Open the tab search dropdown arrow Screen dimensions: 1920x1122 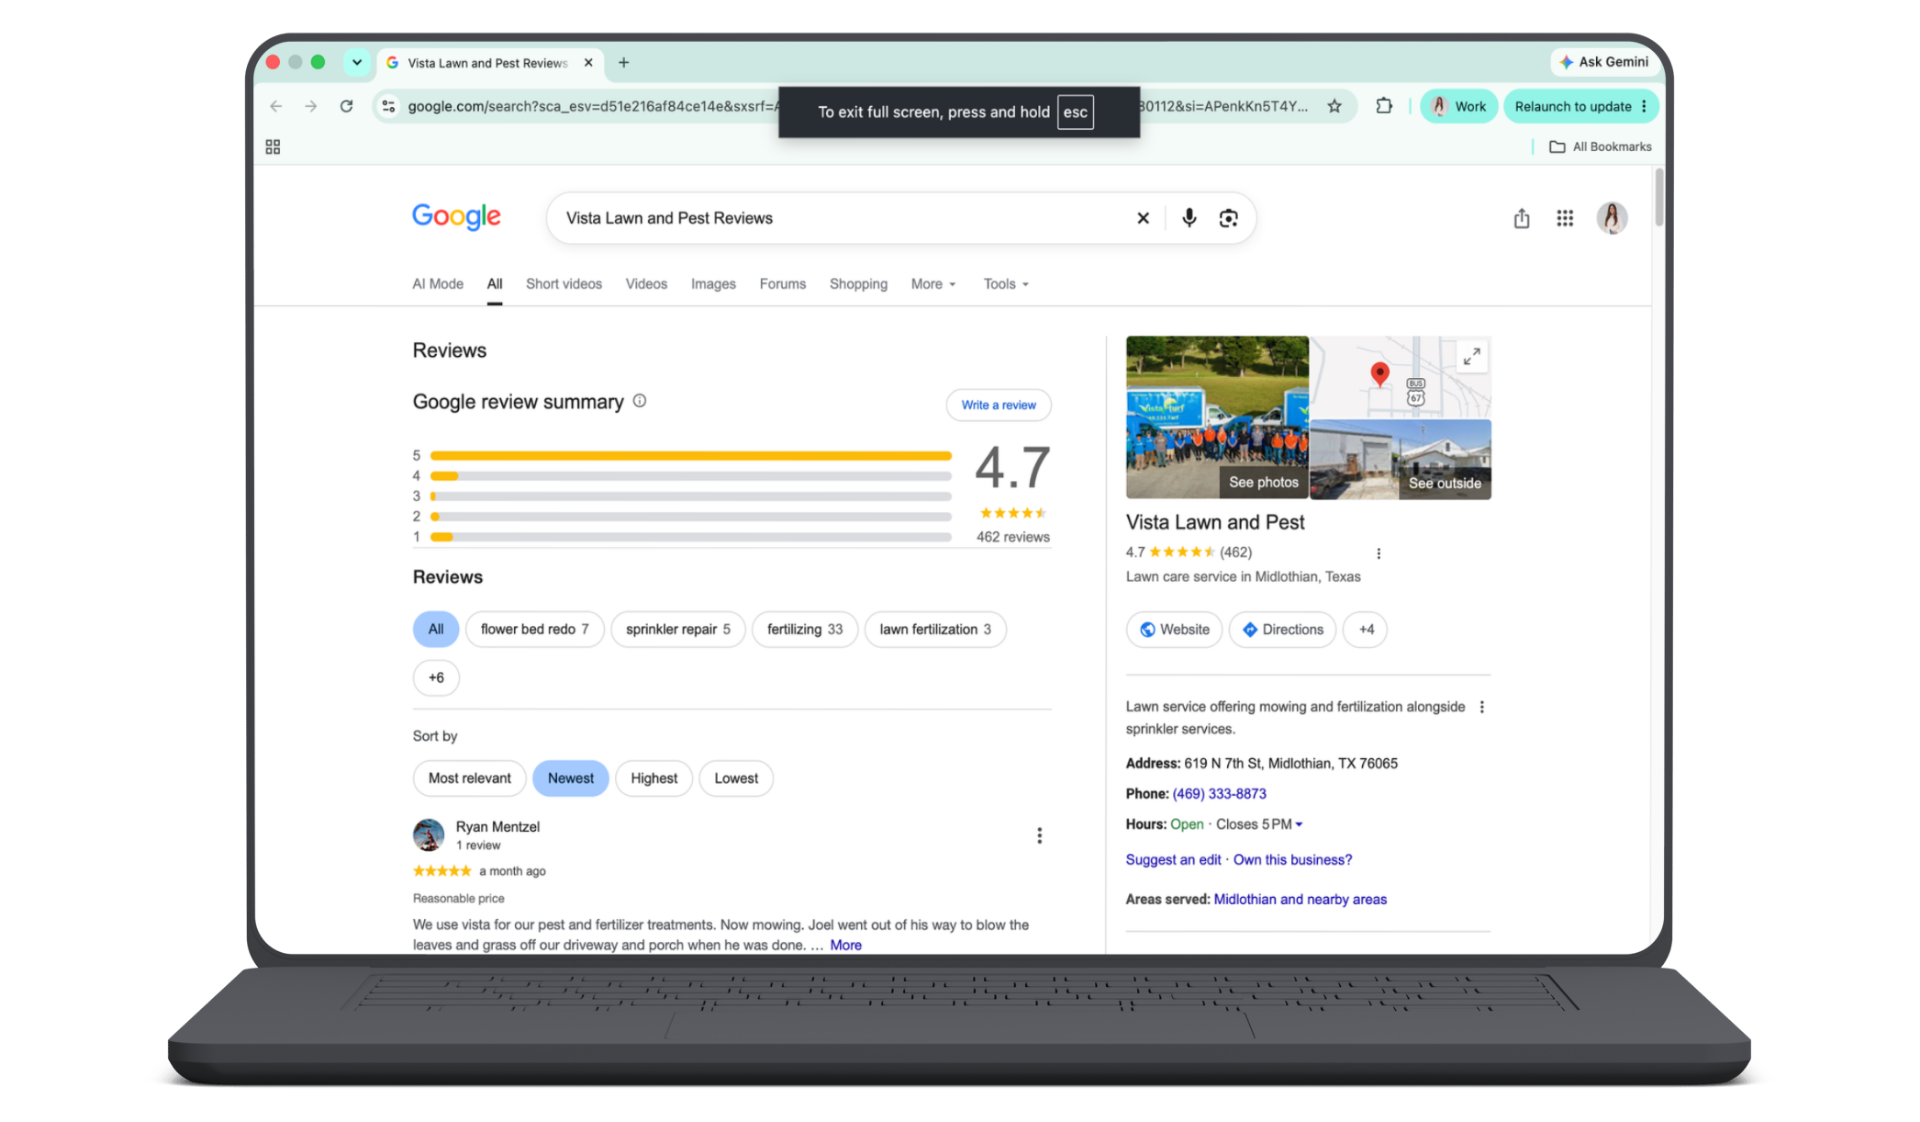coord(357,62)
